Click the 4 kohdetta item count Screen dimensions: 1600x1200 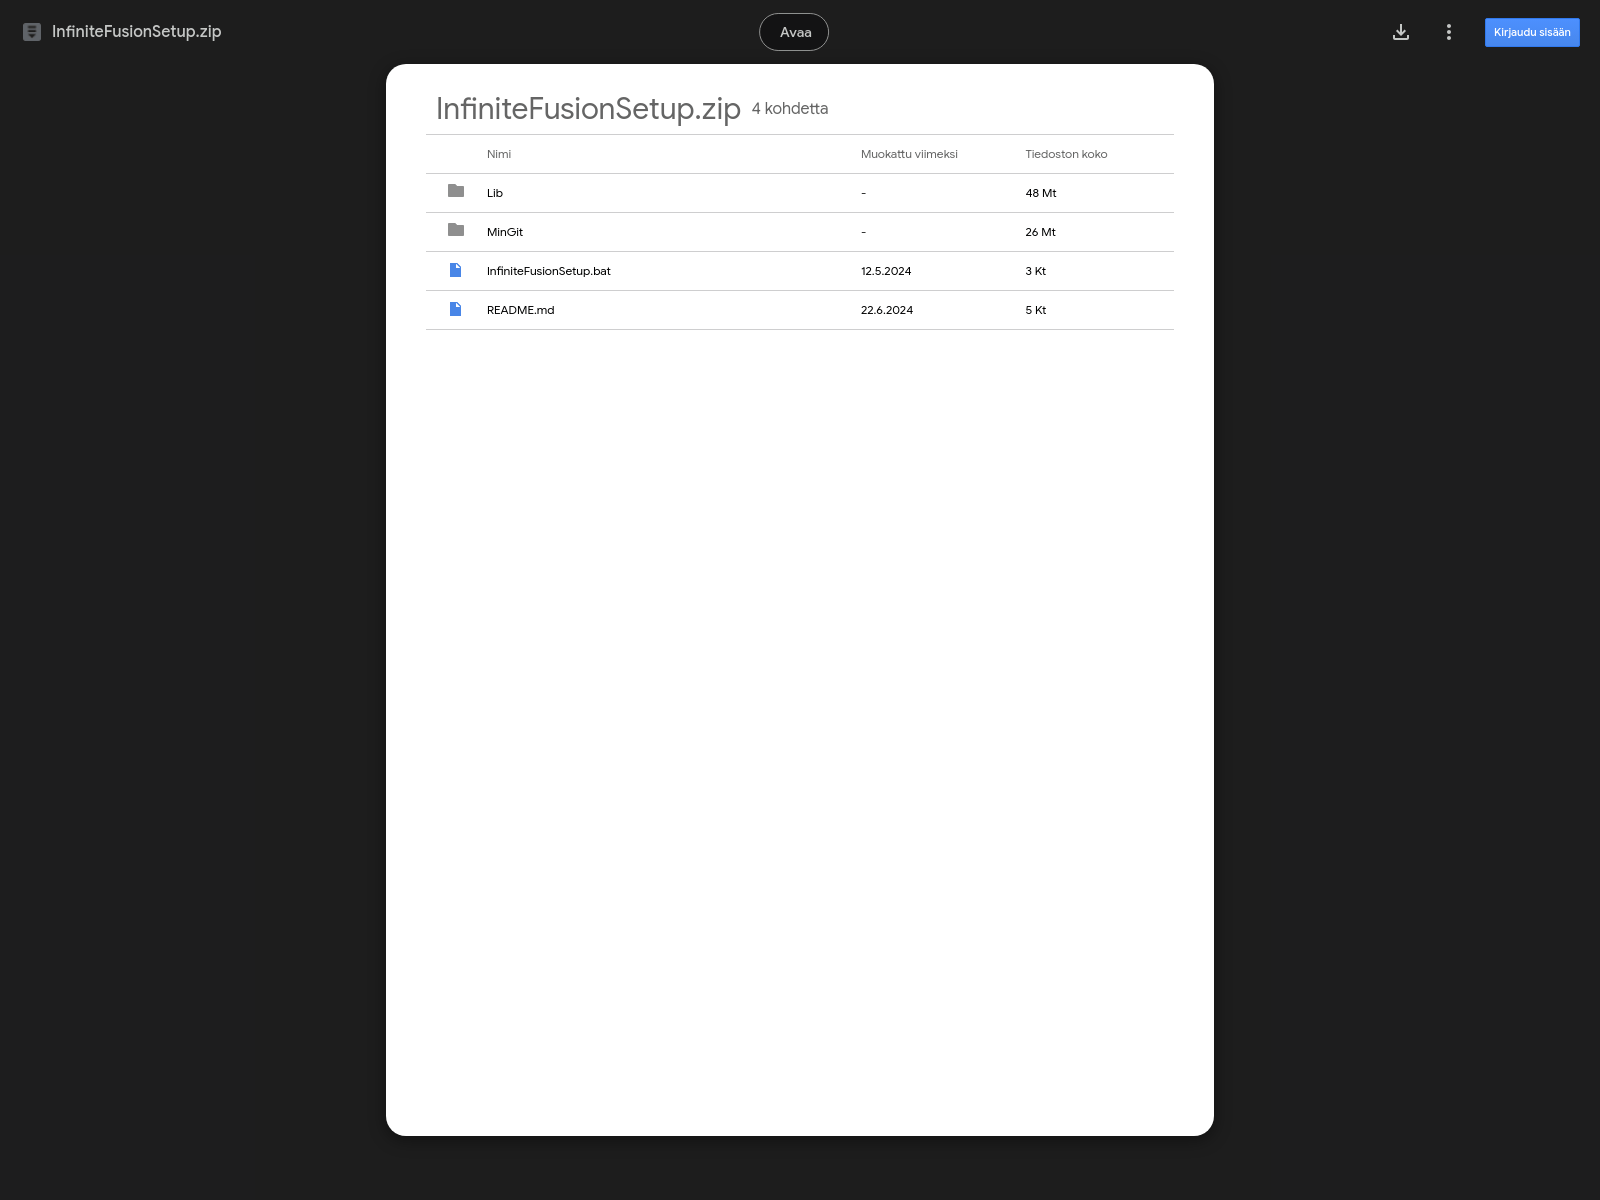[790, 108]
